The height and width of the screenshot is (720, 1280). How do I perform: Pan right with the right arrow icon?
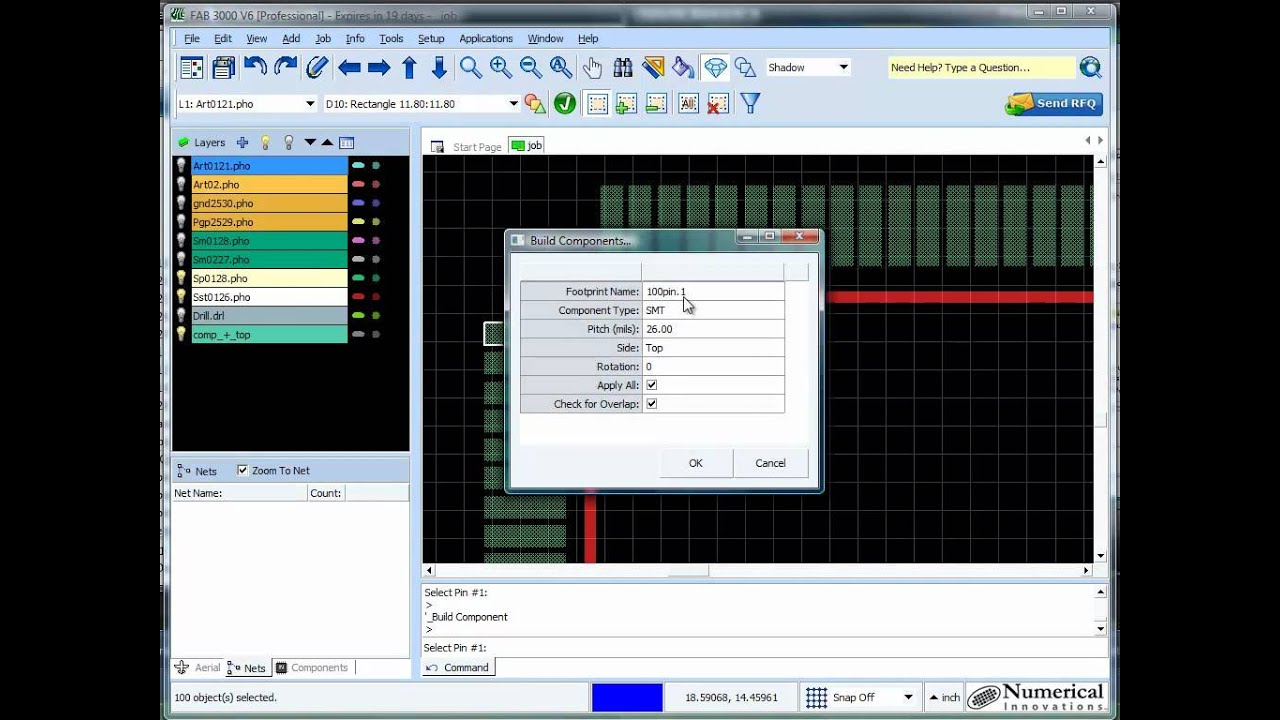[379, 67]
